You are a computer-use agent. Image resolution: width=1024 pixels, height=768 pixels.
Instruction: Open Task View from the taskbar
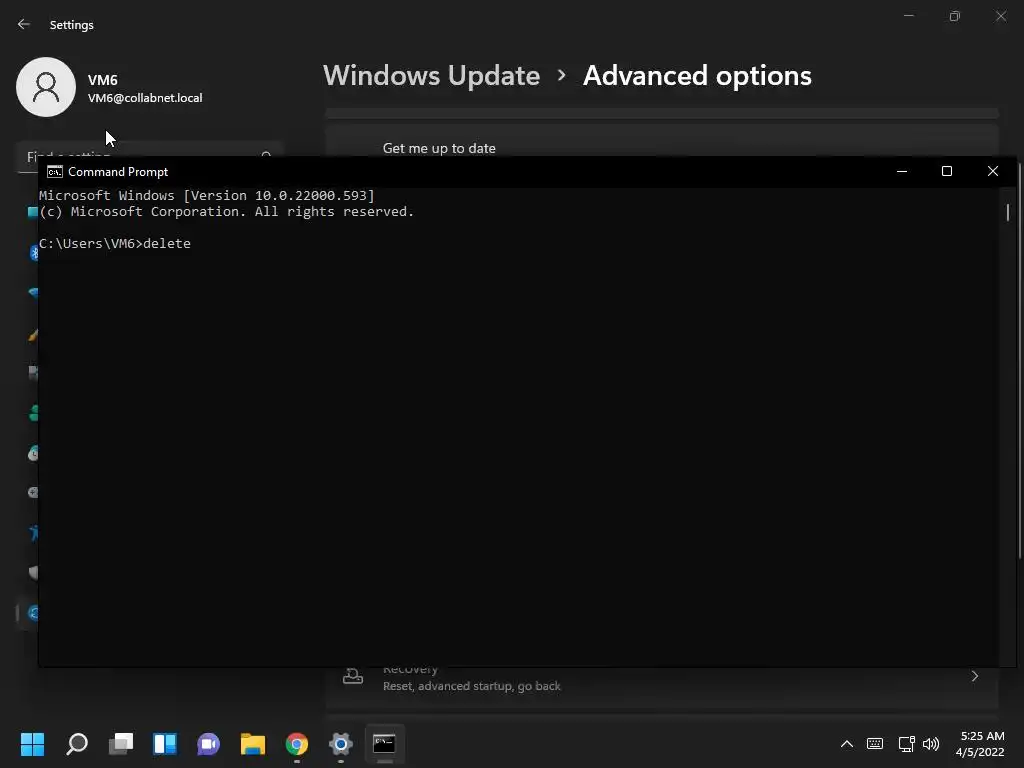click(121, 744)
